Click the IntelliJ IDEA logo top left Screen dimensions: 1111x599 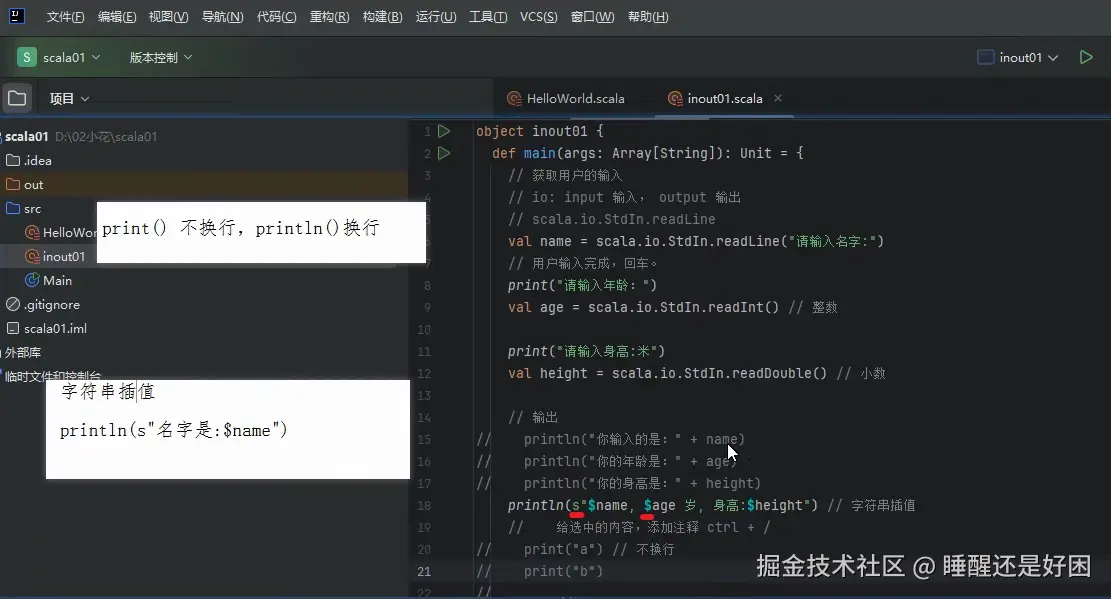[x=13, y=16]
